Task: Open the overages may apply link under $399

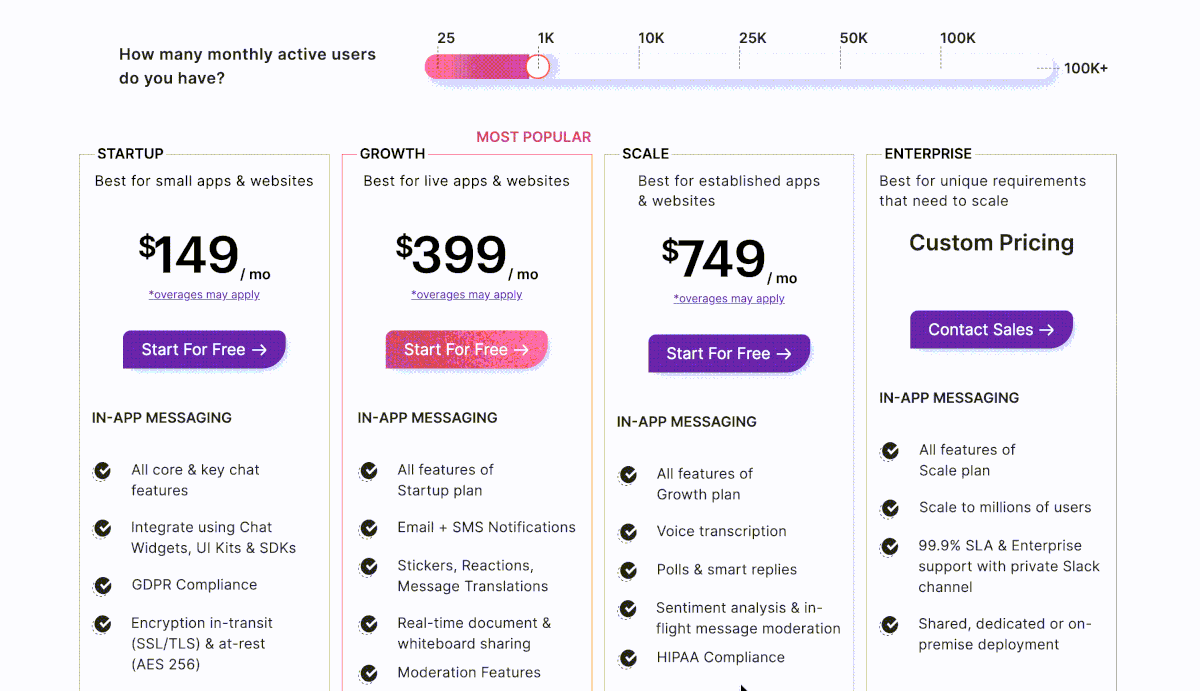Action: pyautogui.click(x=467, y=295)
